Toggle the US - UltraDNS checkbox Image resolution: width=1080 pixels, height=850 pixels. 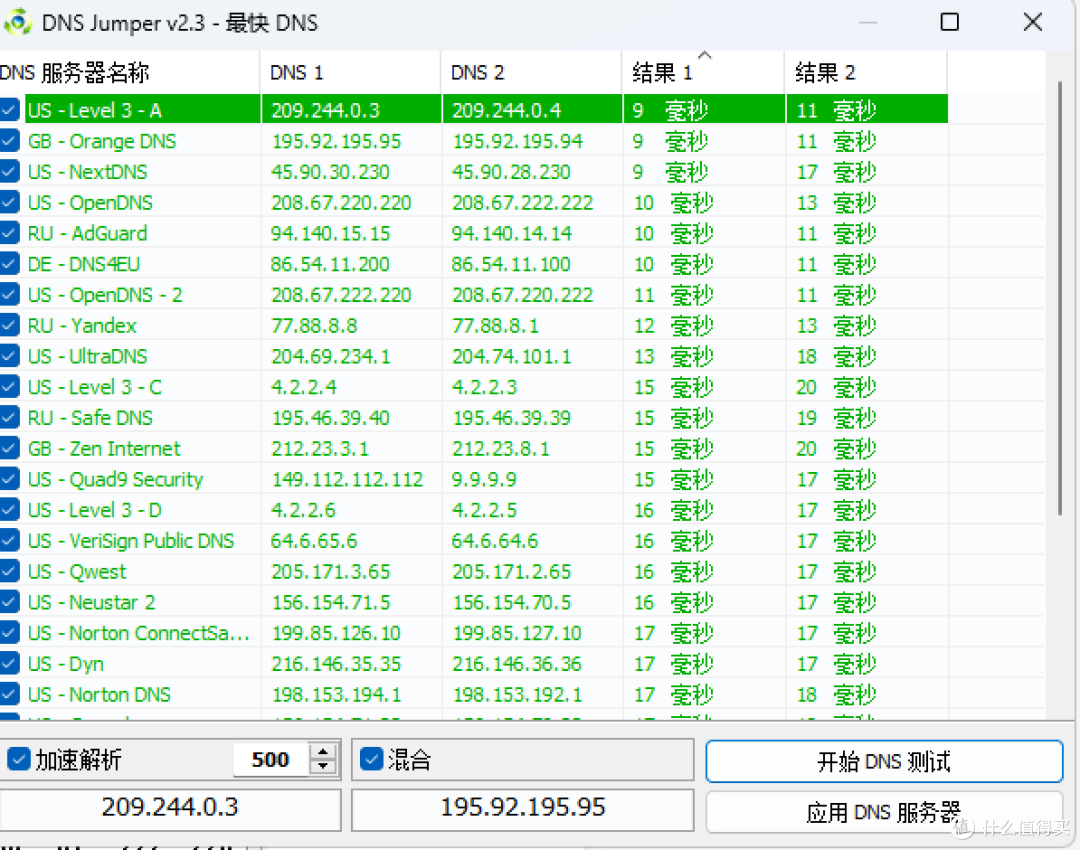click(9, 356)
